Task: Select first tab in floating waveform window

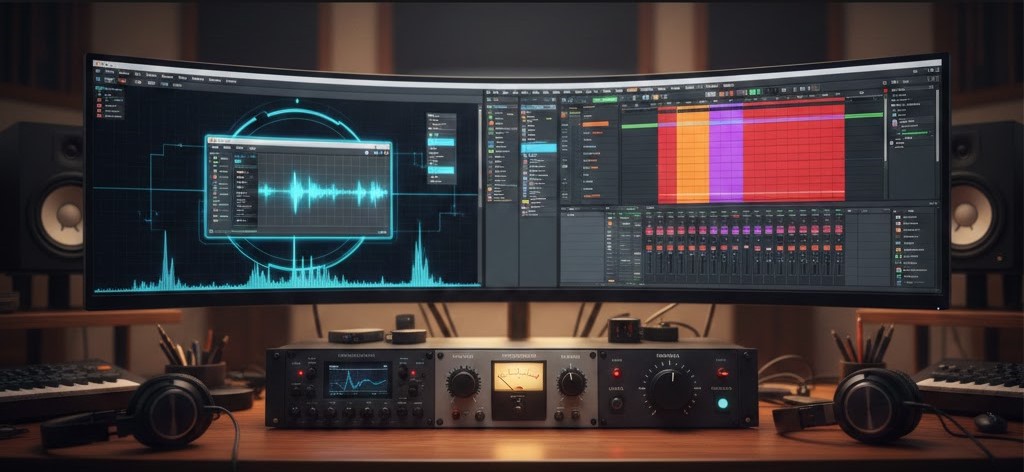Action: coord(214,147)
